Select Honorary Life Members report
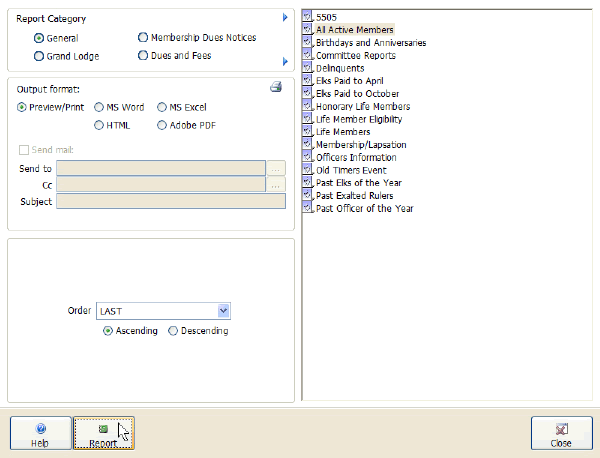 362,106
